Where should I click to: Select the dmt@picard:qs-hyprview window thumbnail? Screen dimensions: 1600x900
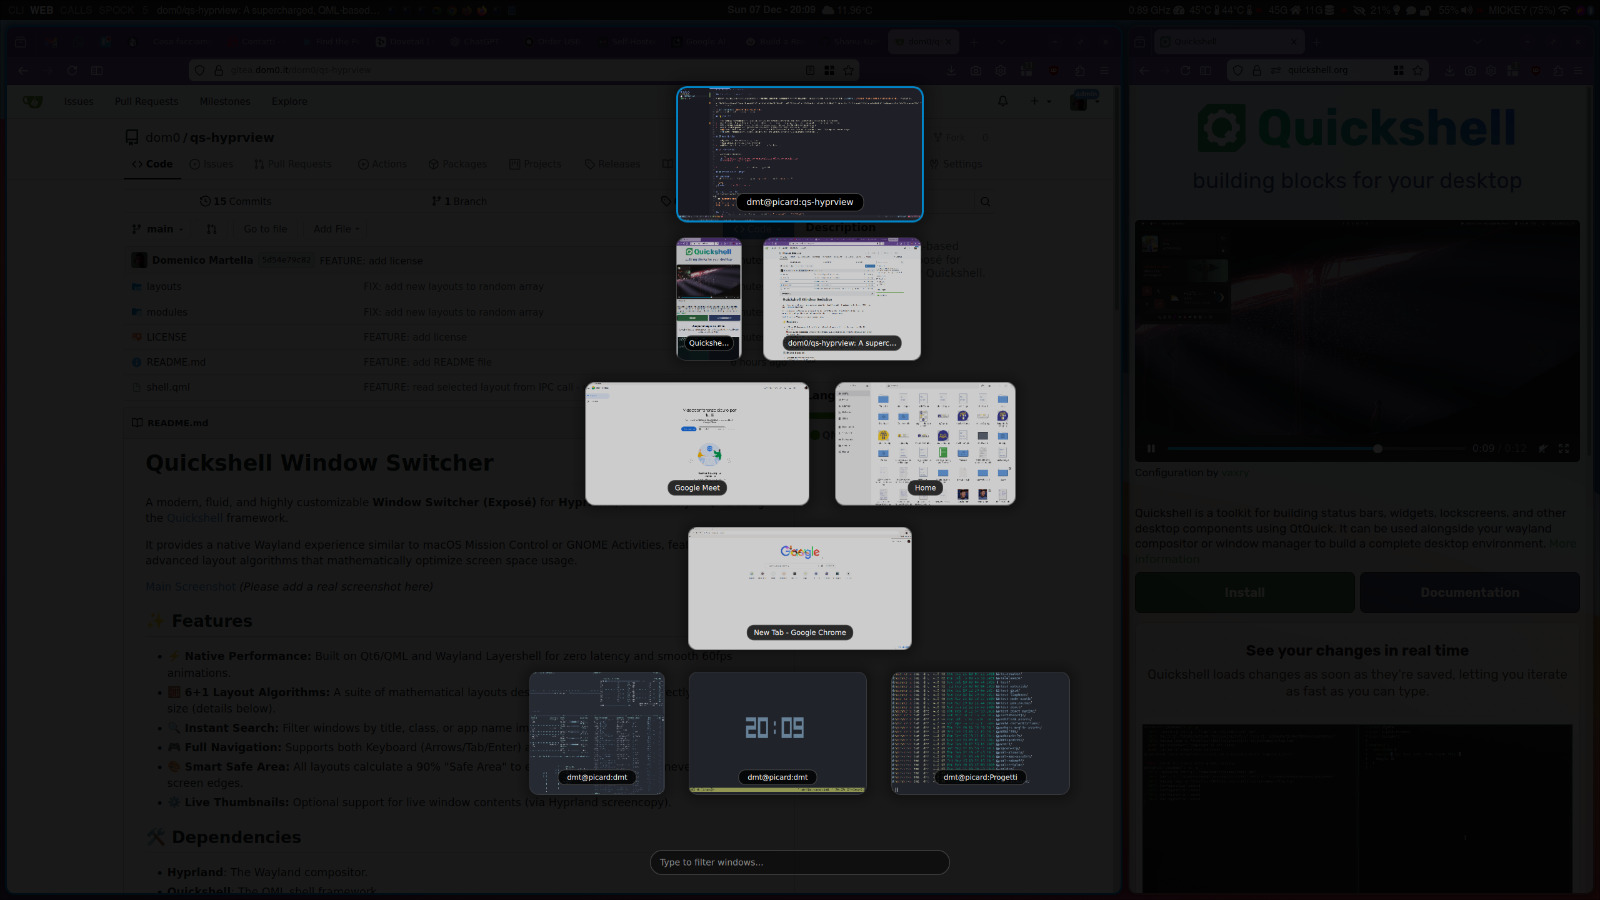(800, 153)
